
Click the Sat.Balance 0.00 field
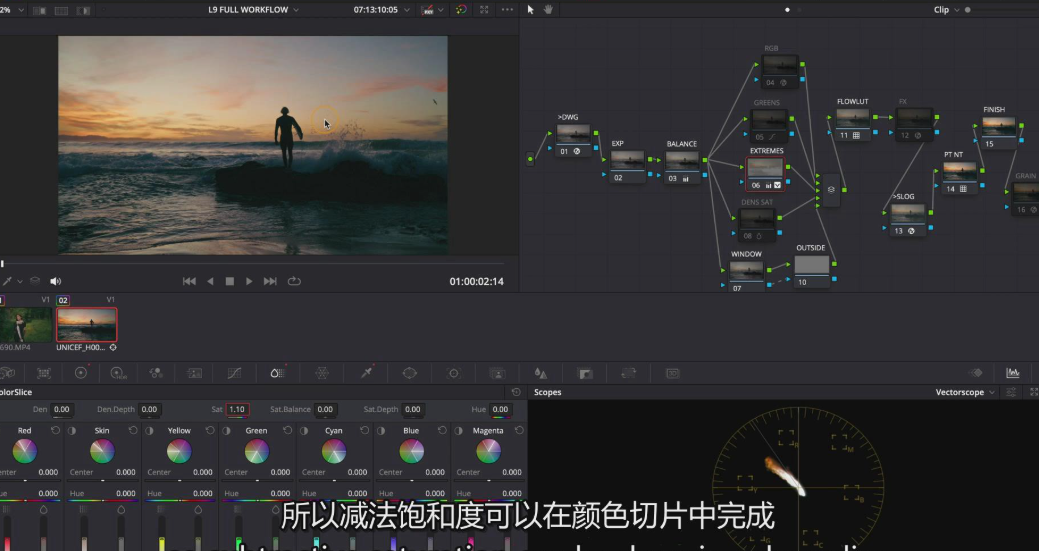[325, 409]
